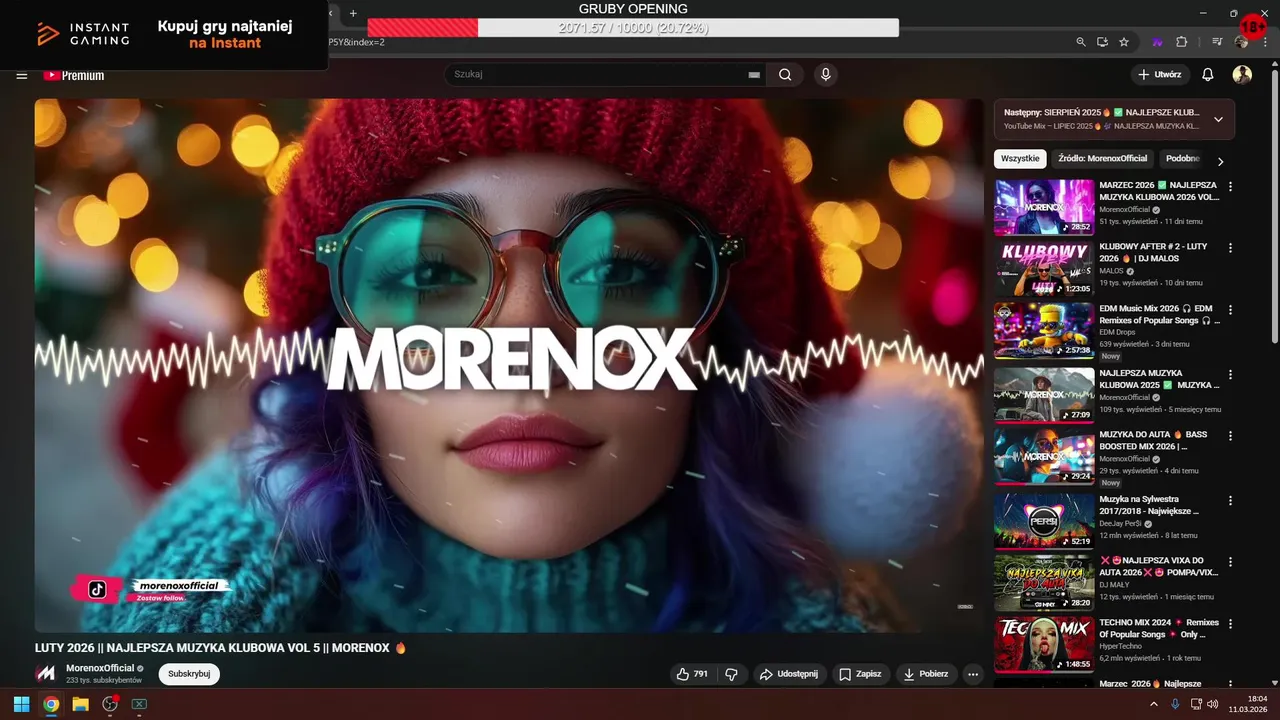Open MorenoxOfficial channel avatar
Image resolution: width=1280 pixels, height=720 pixels.
coord(46,673)
